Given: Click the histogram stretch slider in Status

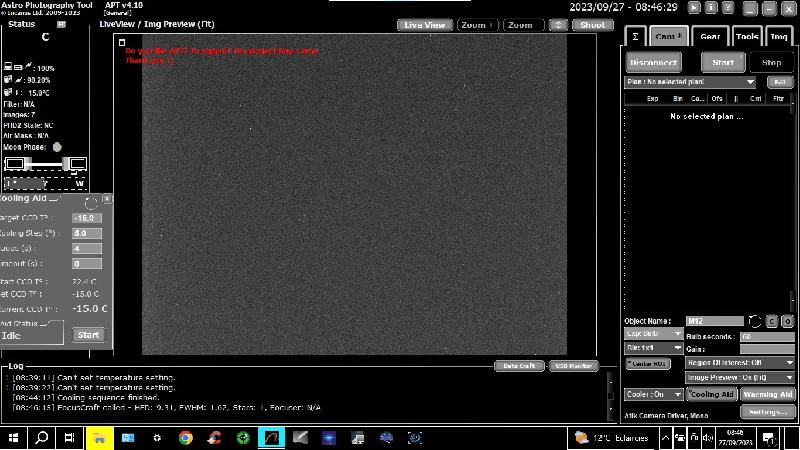Looking at the screenshot, I should [46, 164].
